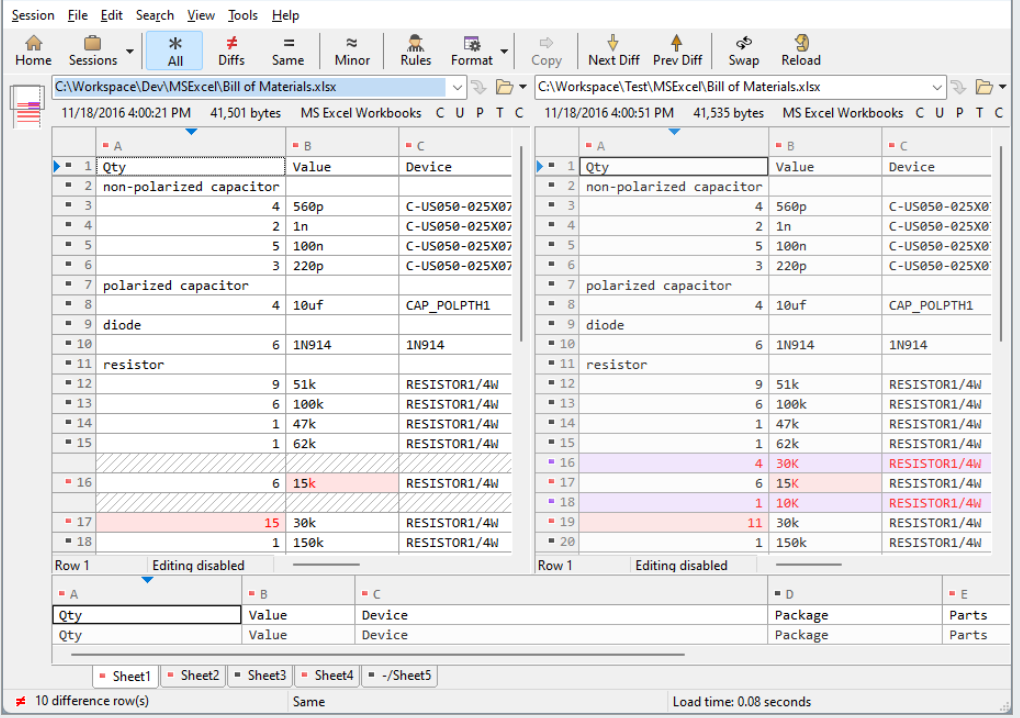The width and height of the screenshot is (1020, 718).
Task: Open the Rules dialog icon
Action: (x=415, y=50)
